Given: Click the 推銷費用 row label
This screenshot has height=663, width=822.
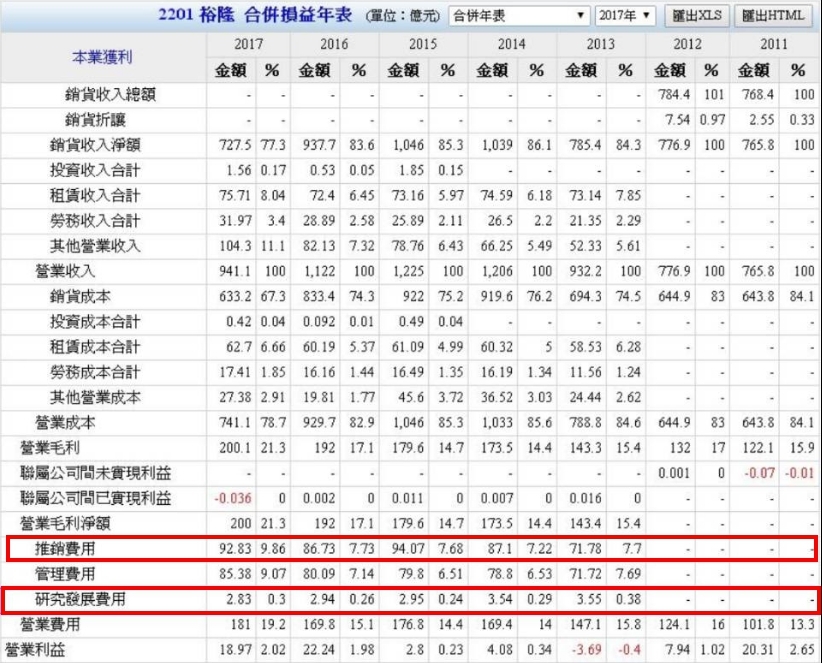Looking at the screenshot, I should pos(65,549).
